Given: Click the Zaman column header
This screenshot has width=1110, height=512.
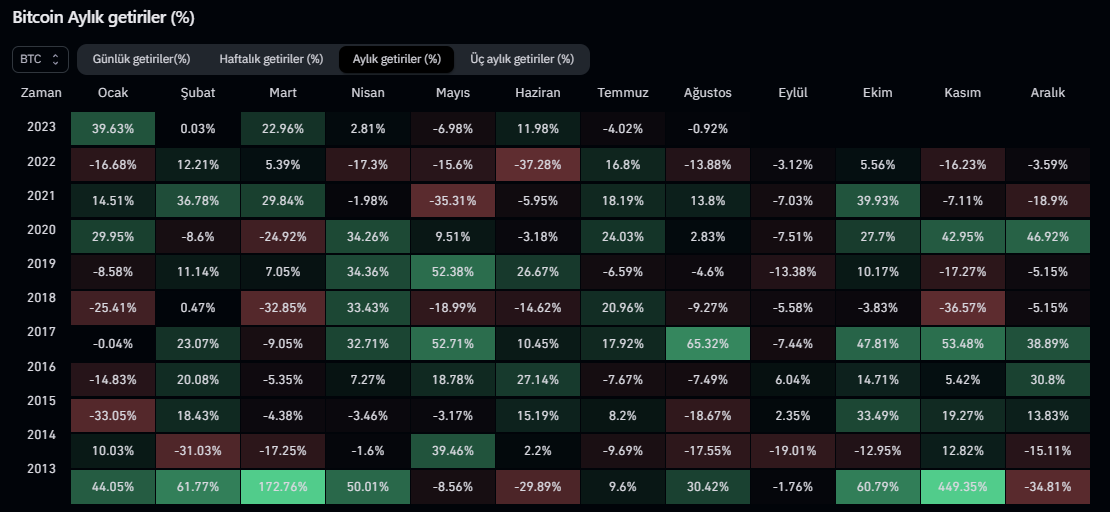Looking at the screenshot, I should pyautogui.click(x=41, y=93).
